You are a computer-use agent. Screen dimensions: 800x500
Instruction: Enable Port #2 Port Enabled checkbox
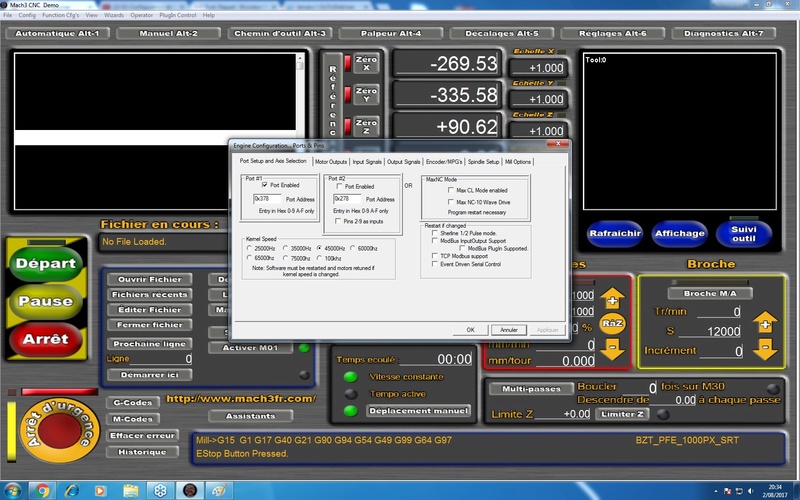[339, 186]
